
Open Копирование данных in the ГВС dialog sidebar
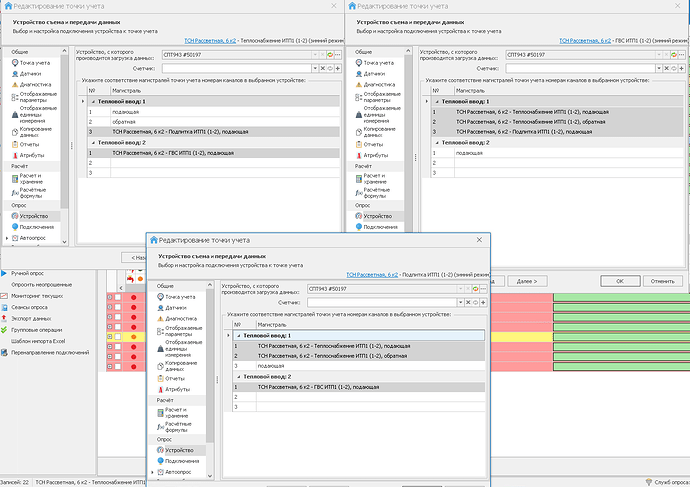379,132
